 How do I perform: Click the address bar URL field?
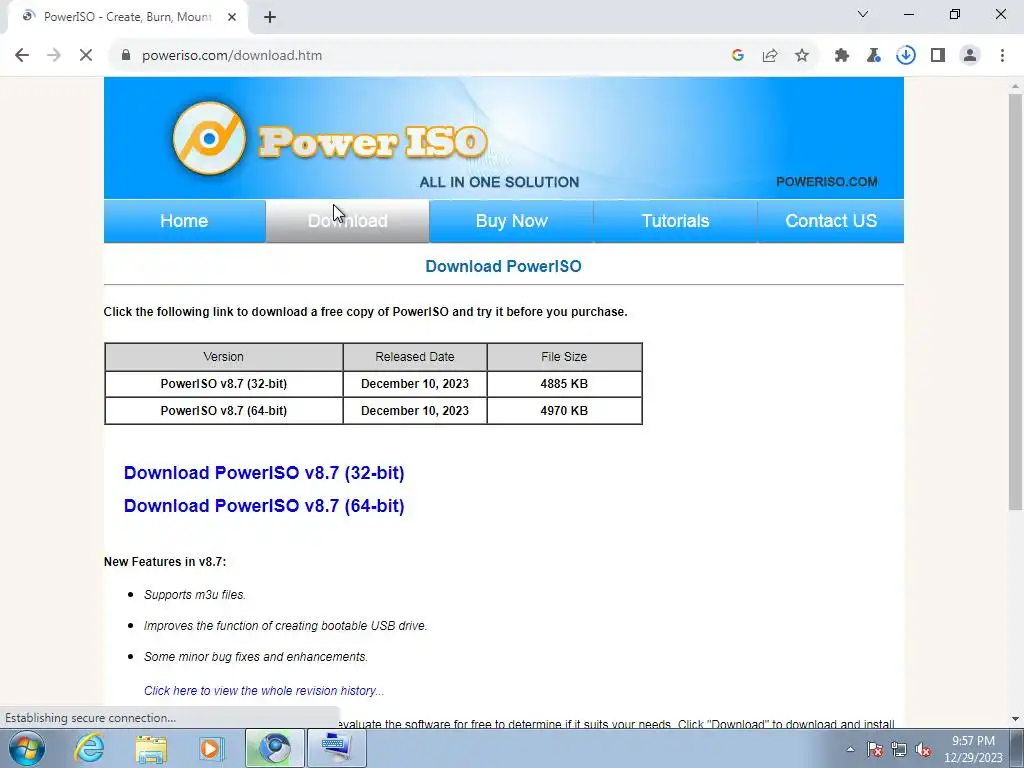[x=418, y=56]
